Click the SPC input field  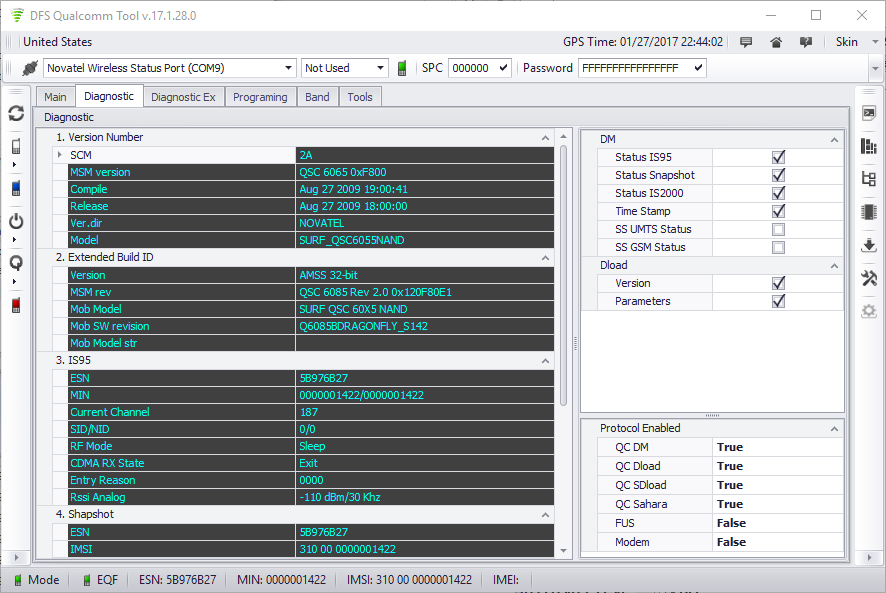click(473, 68)
